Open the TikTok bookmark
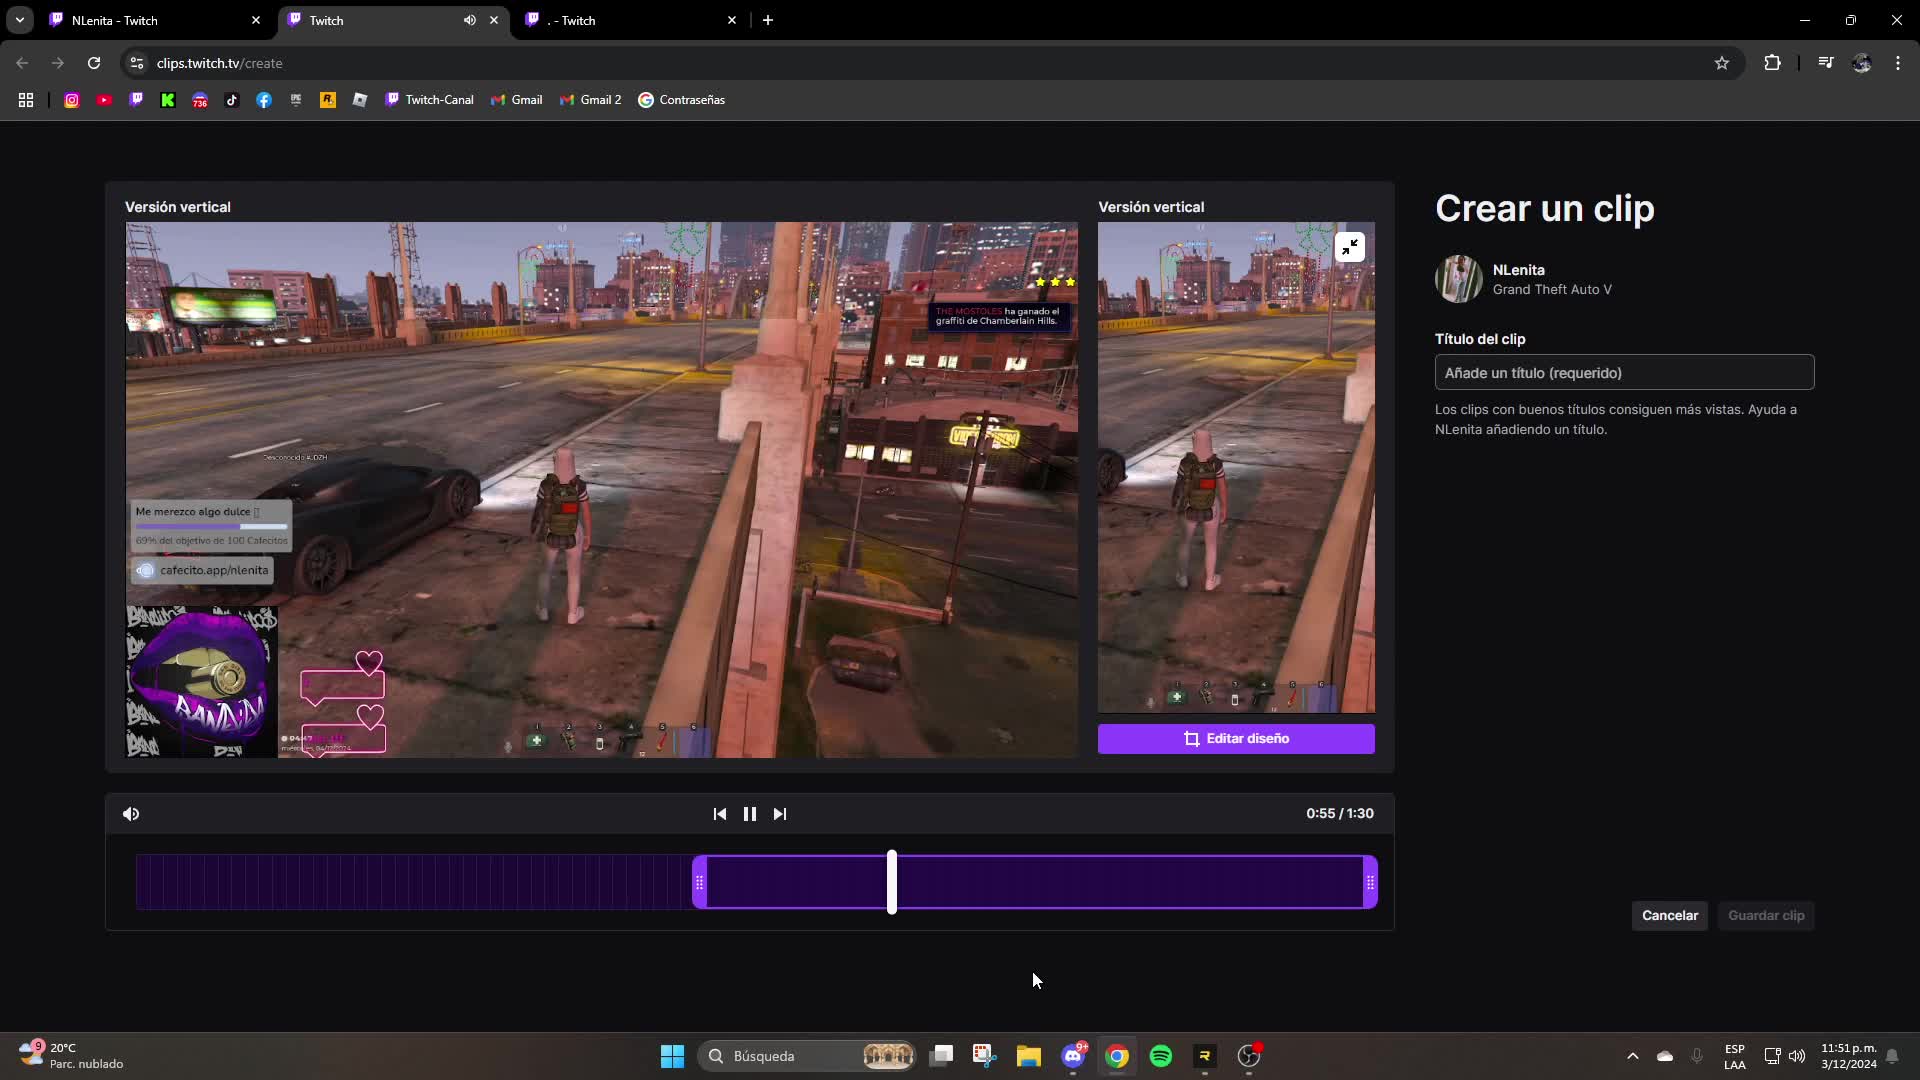 232,99
